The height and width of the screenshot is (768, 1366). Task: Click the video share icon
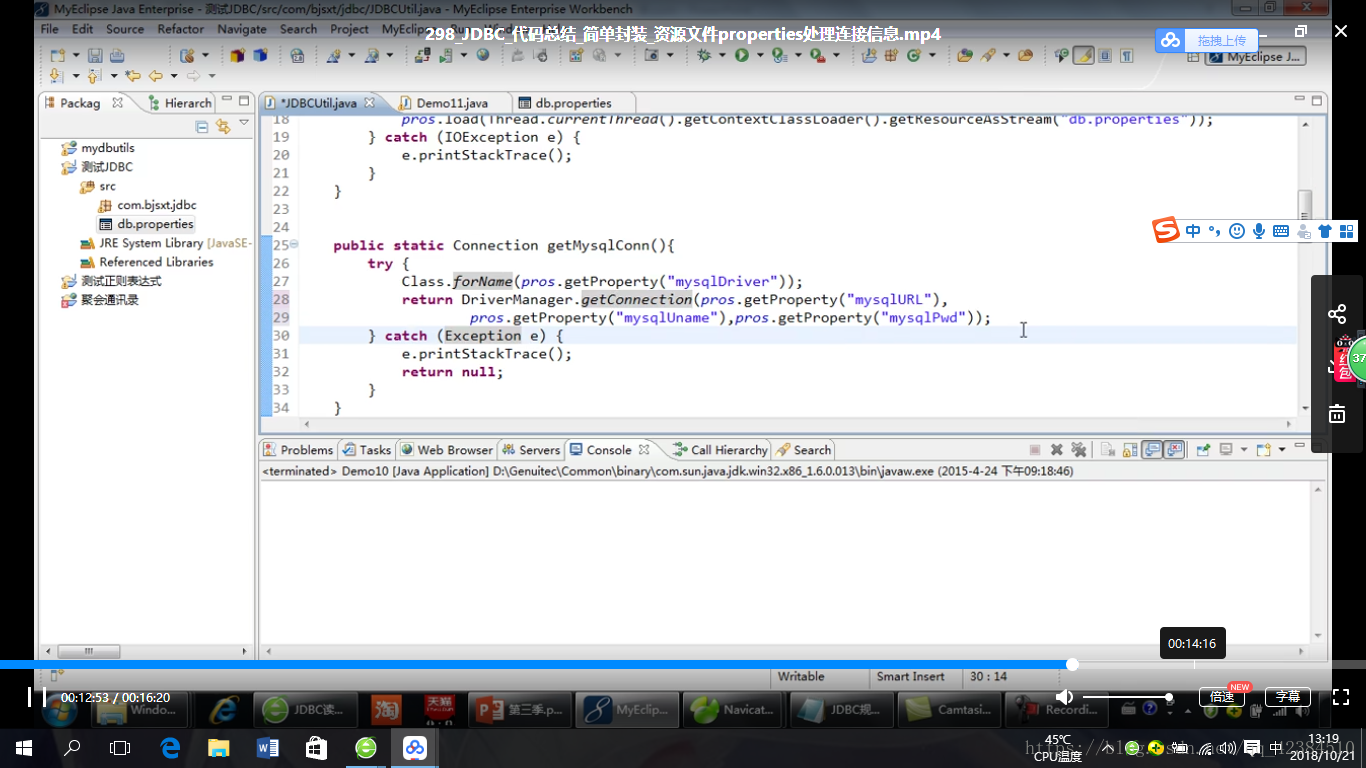[x=1337, y=314]
